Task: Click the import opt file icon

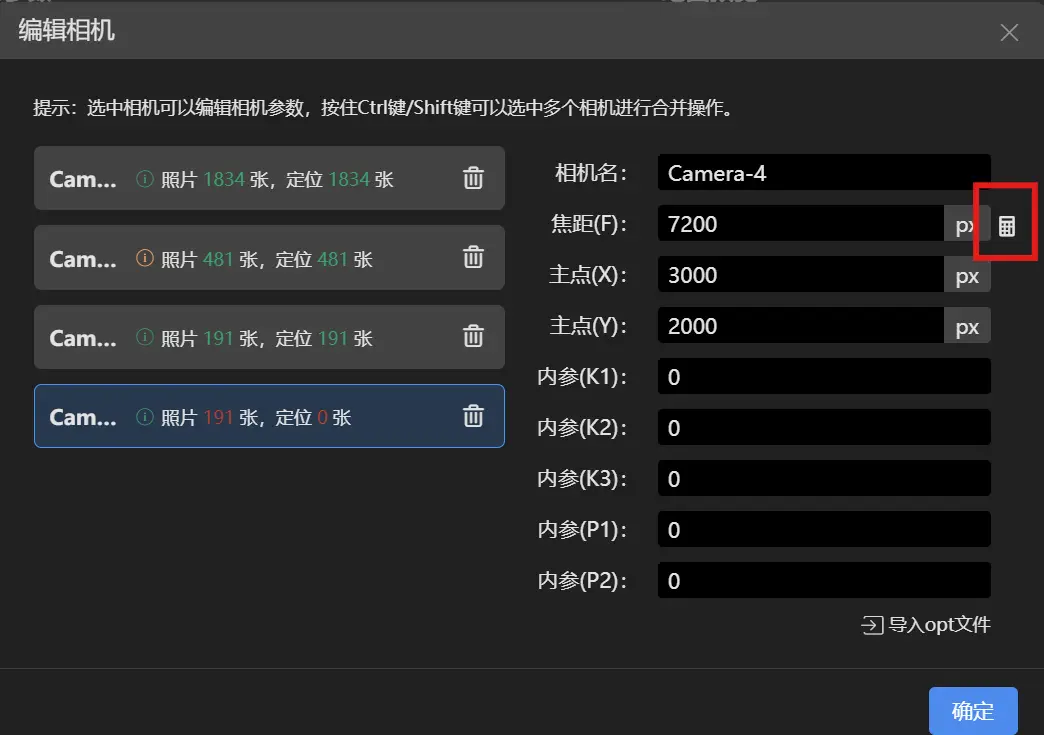Action: pyautogui.click(x=872, y=625)
